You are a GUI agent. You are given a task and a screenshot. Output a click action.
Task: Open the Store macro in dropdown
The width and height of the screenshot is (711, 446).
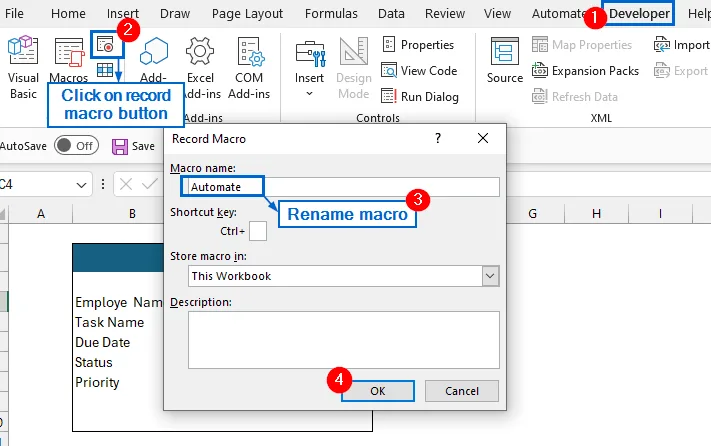tap(490, 276)
